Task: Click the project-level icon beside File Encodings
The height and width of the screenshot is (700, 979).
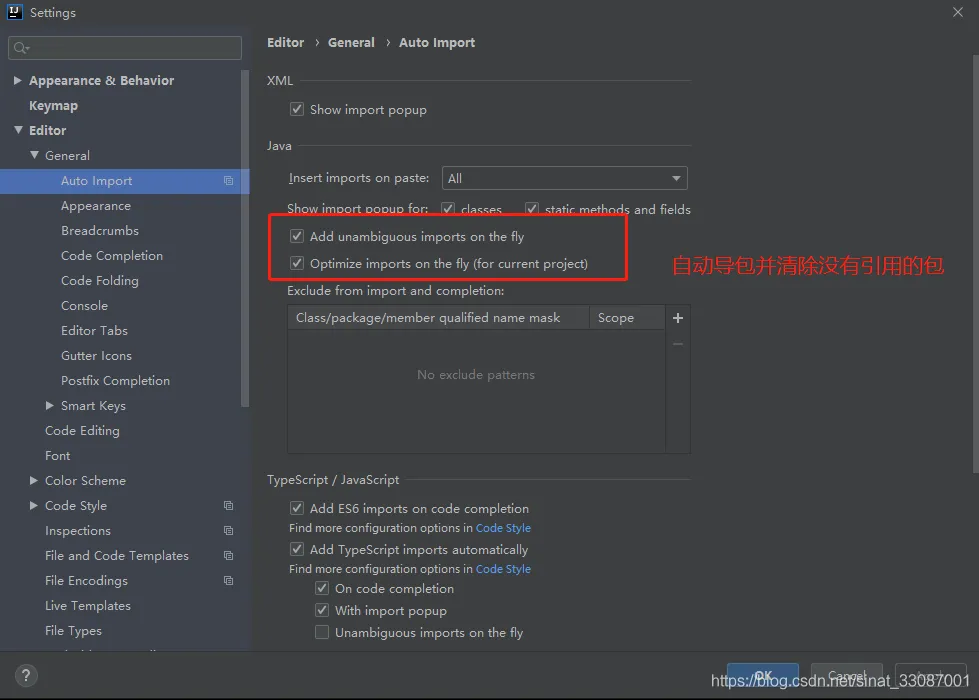Action: point(229,580)
